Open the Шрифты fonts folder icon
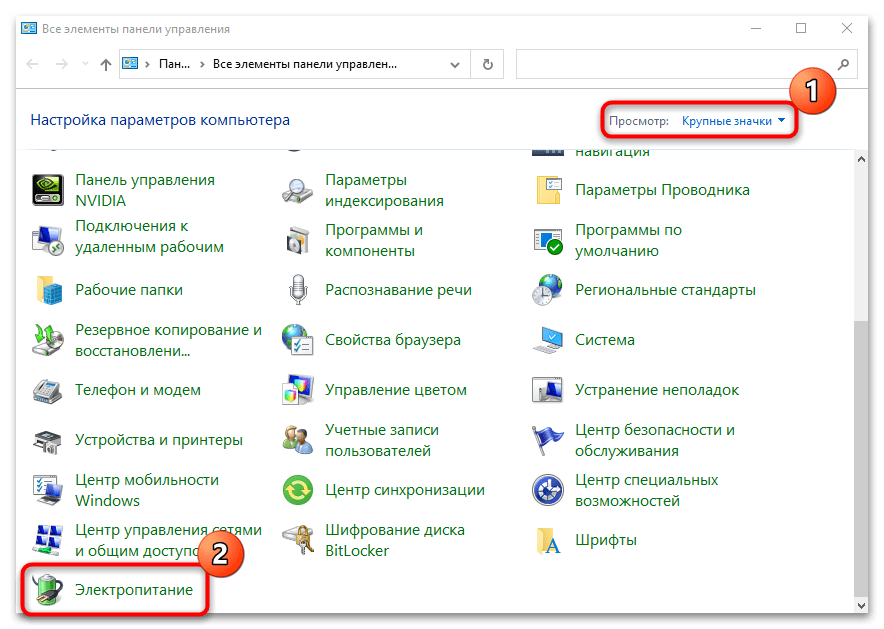Viewport: 884px width, 629px height. [548, 540]
